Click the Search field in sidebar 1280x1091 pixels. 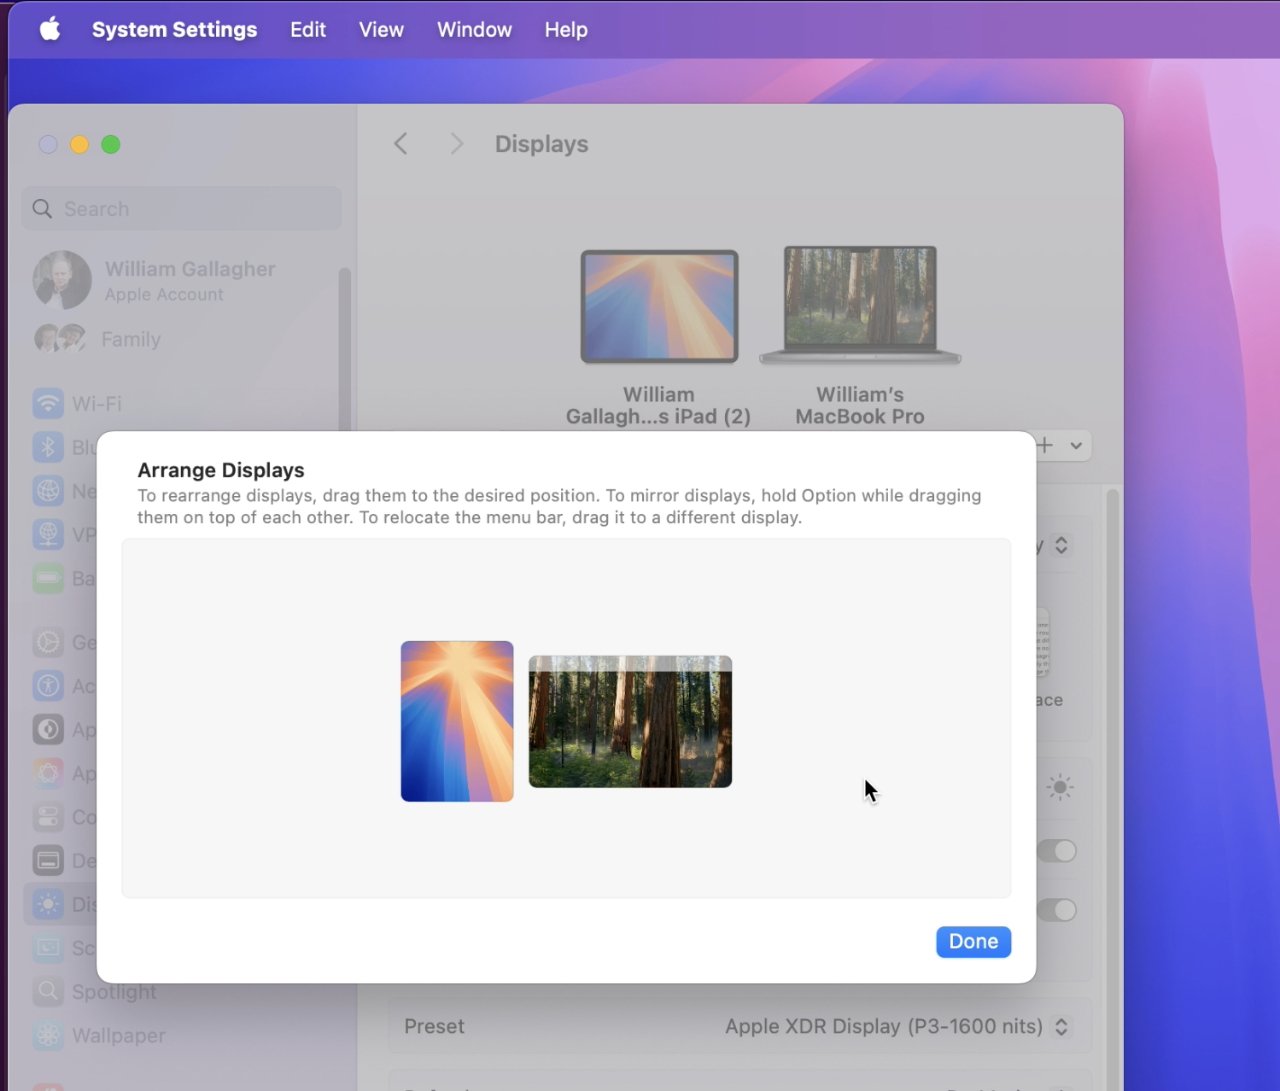(182, 209)
